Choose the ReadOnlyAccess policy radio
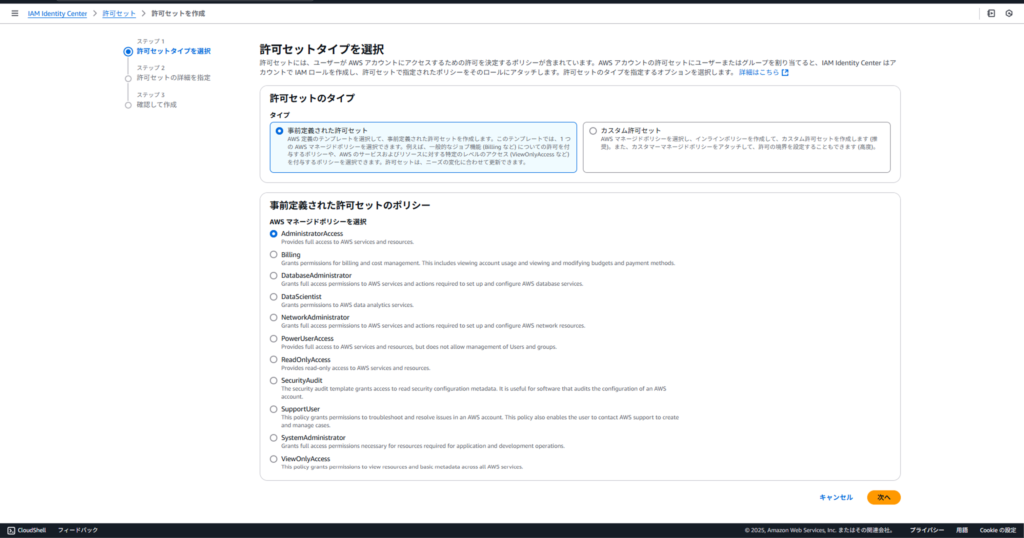The height and width of the screenshot is (538, 1024). pyautogui.click(x=274, y=359)
